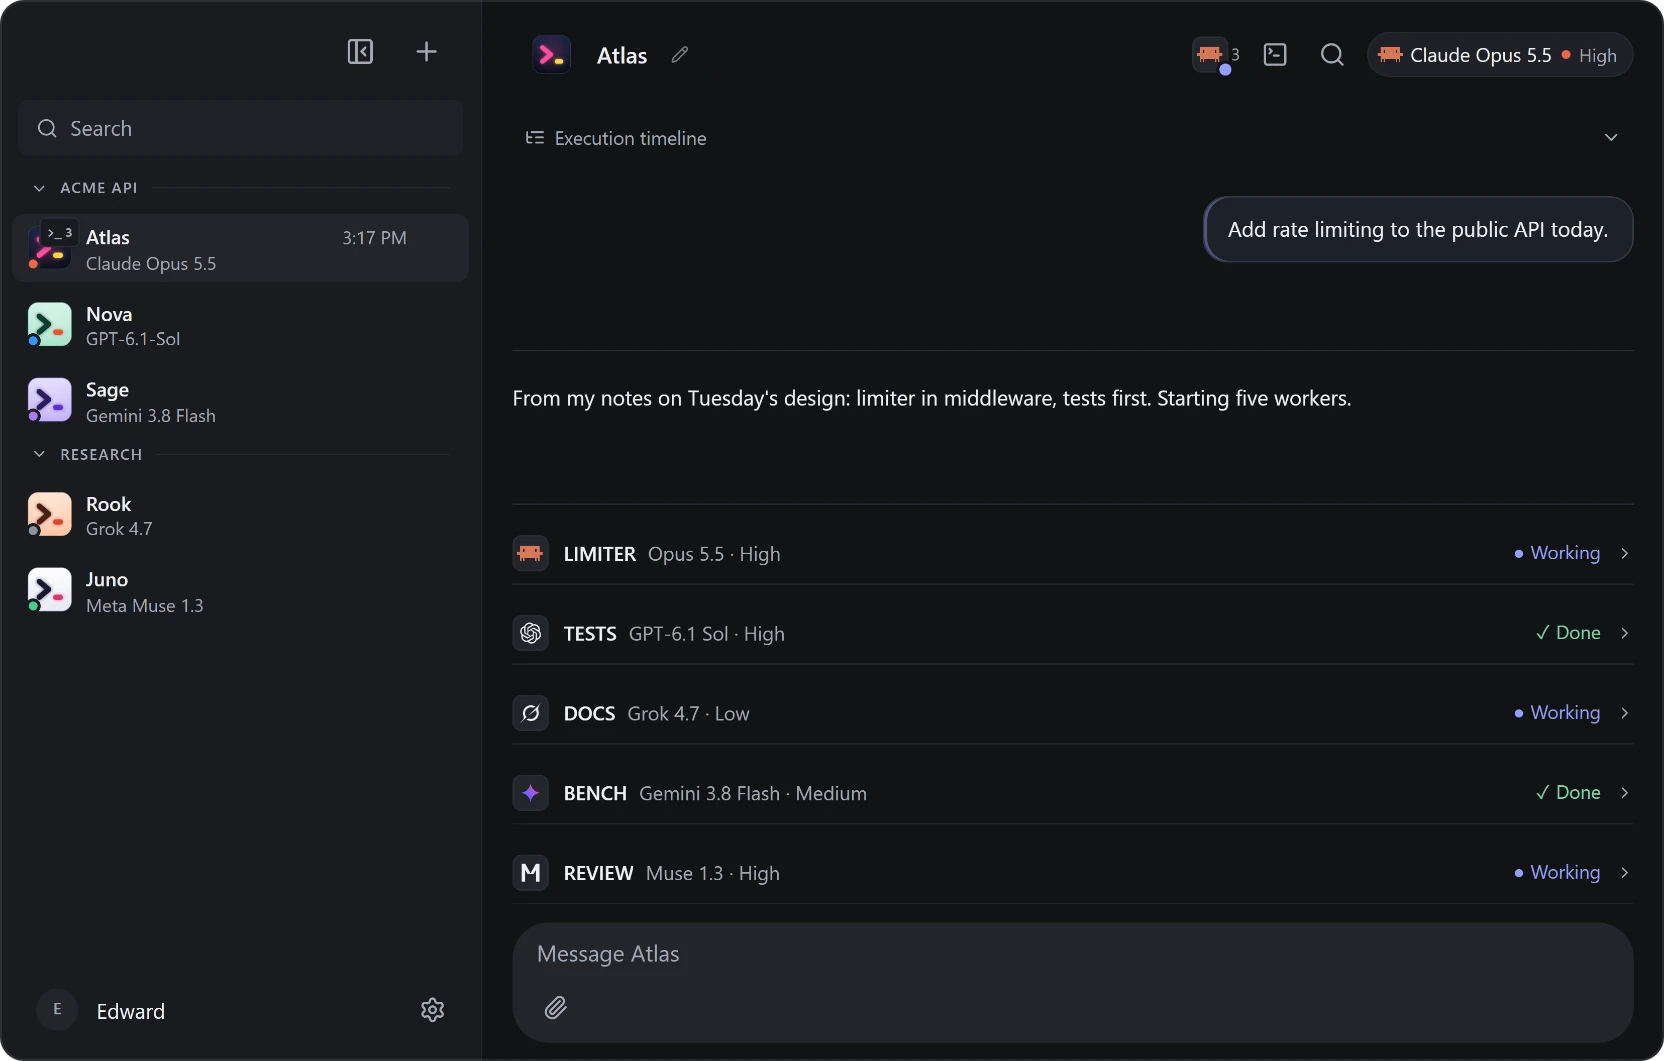This screenshot has width=1664, height=1061.
Task: Open the terminal panel icon in header
Action: pos(1275,55)
